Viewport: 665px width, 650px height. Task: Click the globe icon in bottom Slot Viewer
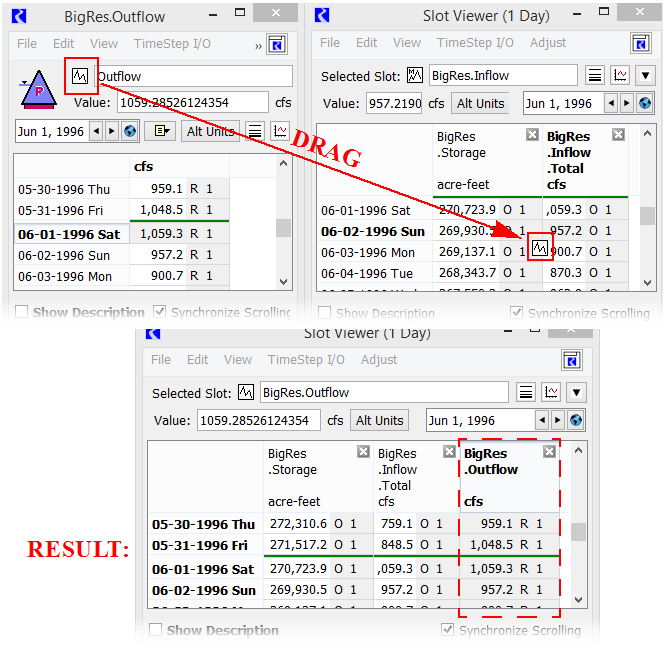click(575, 421)
